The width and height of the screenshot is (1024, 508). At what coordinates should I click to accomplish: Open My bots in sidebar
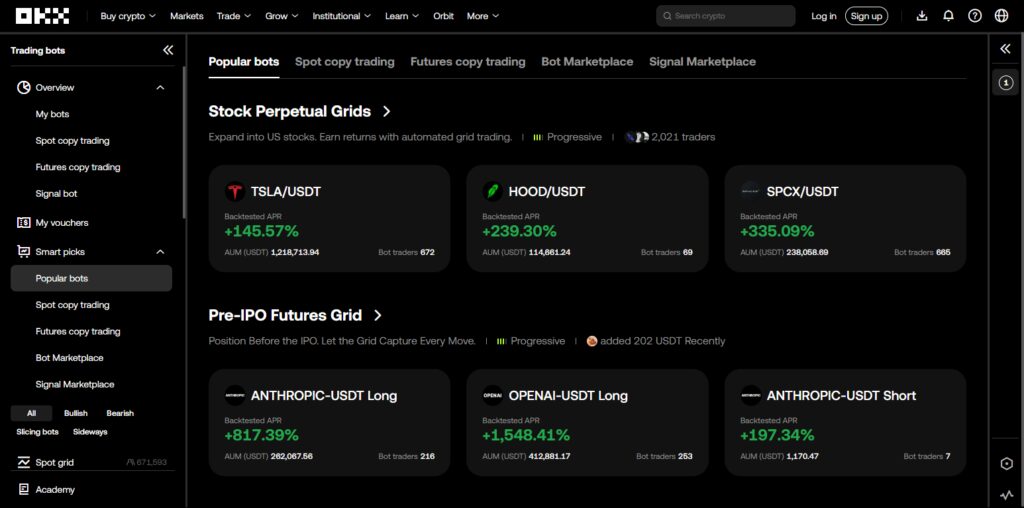pyautogui.click(x=52, y=114)
